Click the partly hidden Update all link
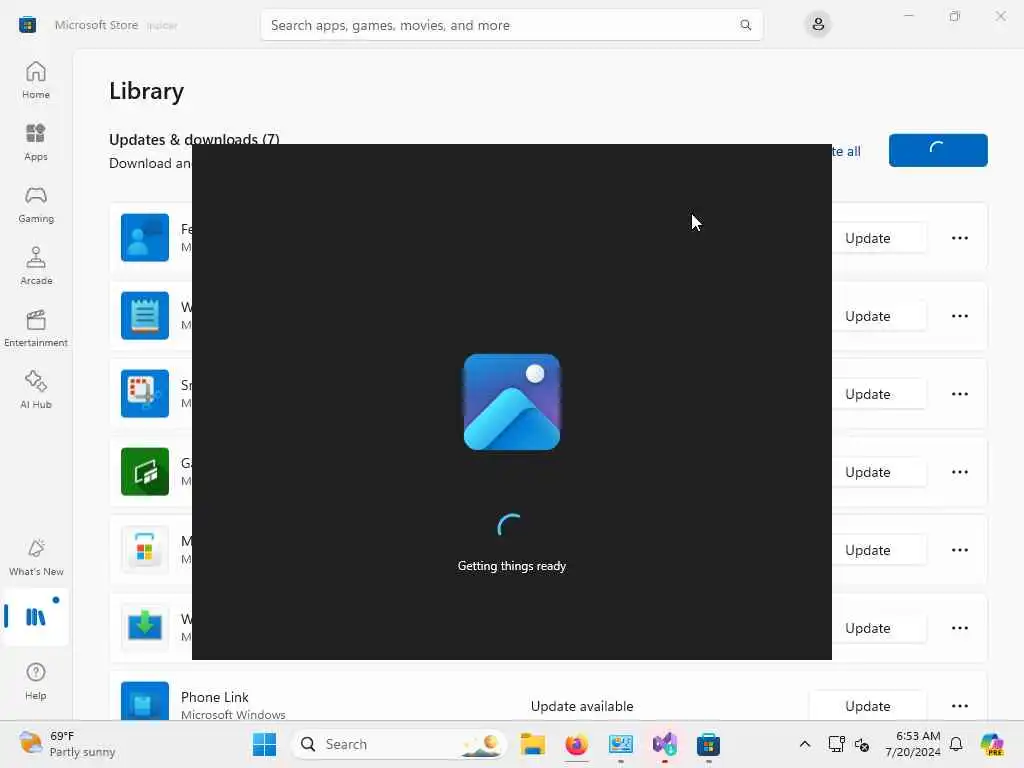 [846, 152]
